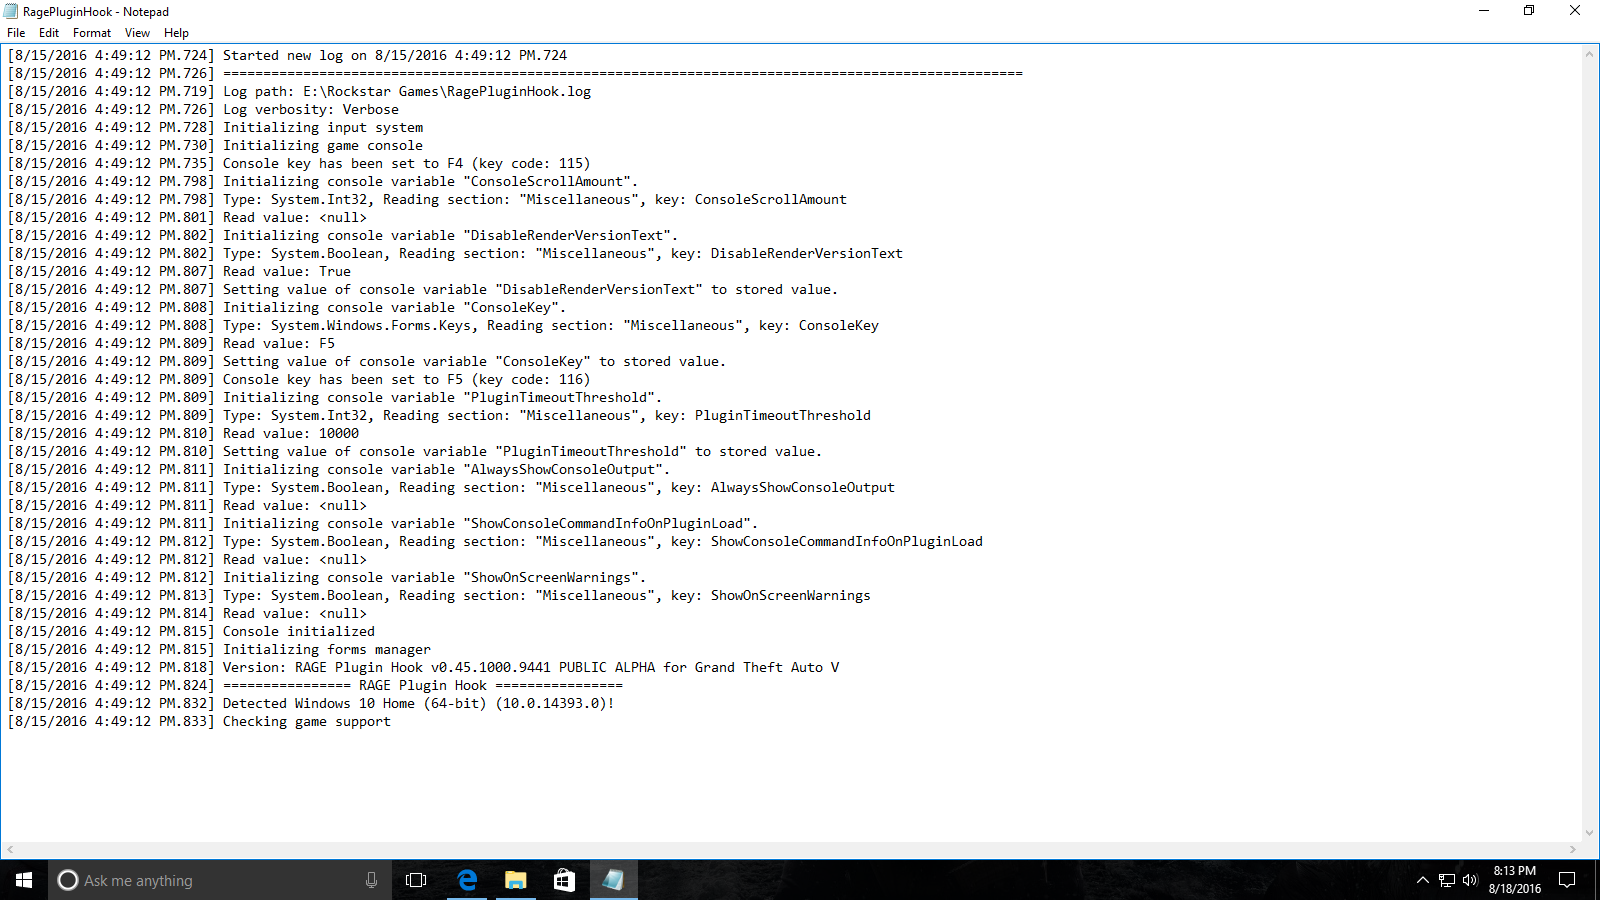Click the vertical scrollbar up arrow
The image size is (1600, 900).
(1589, 54)
